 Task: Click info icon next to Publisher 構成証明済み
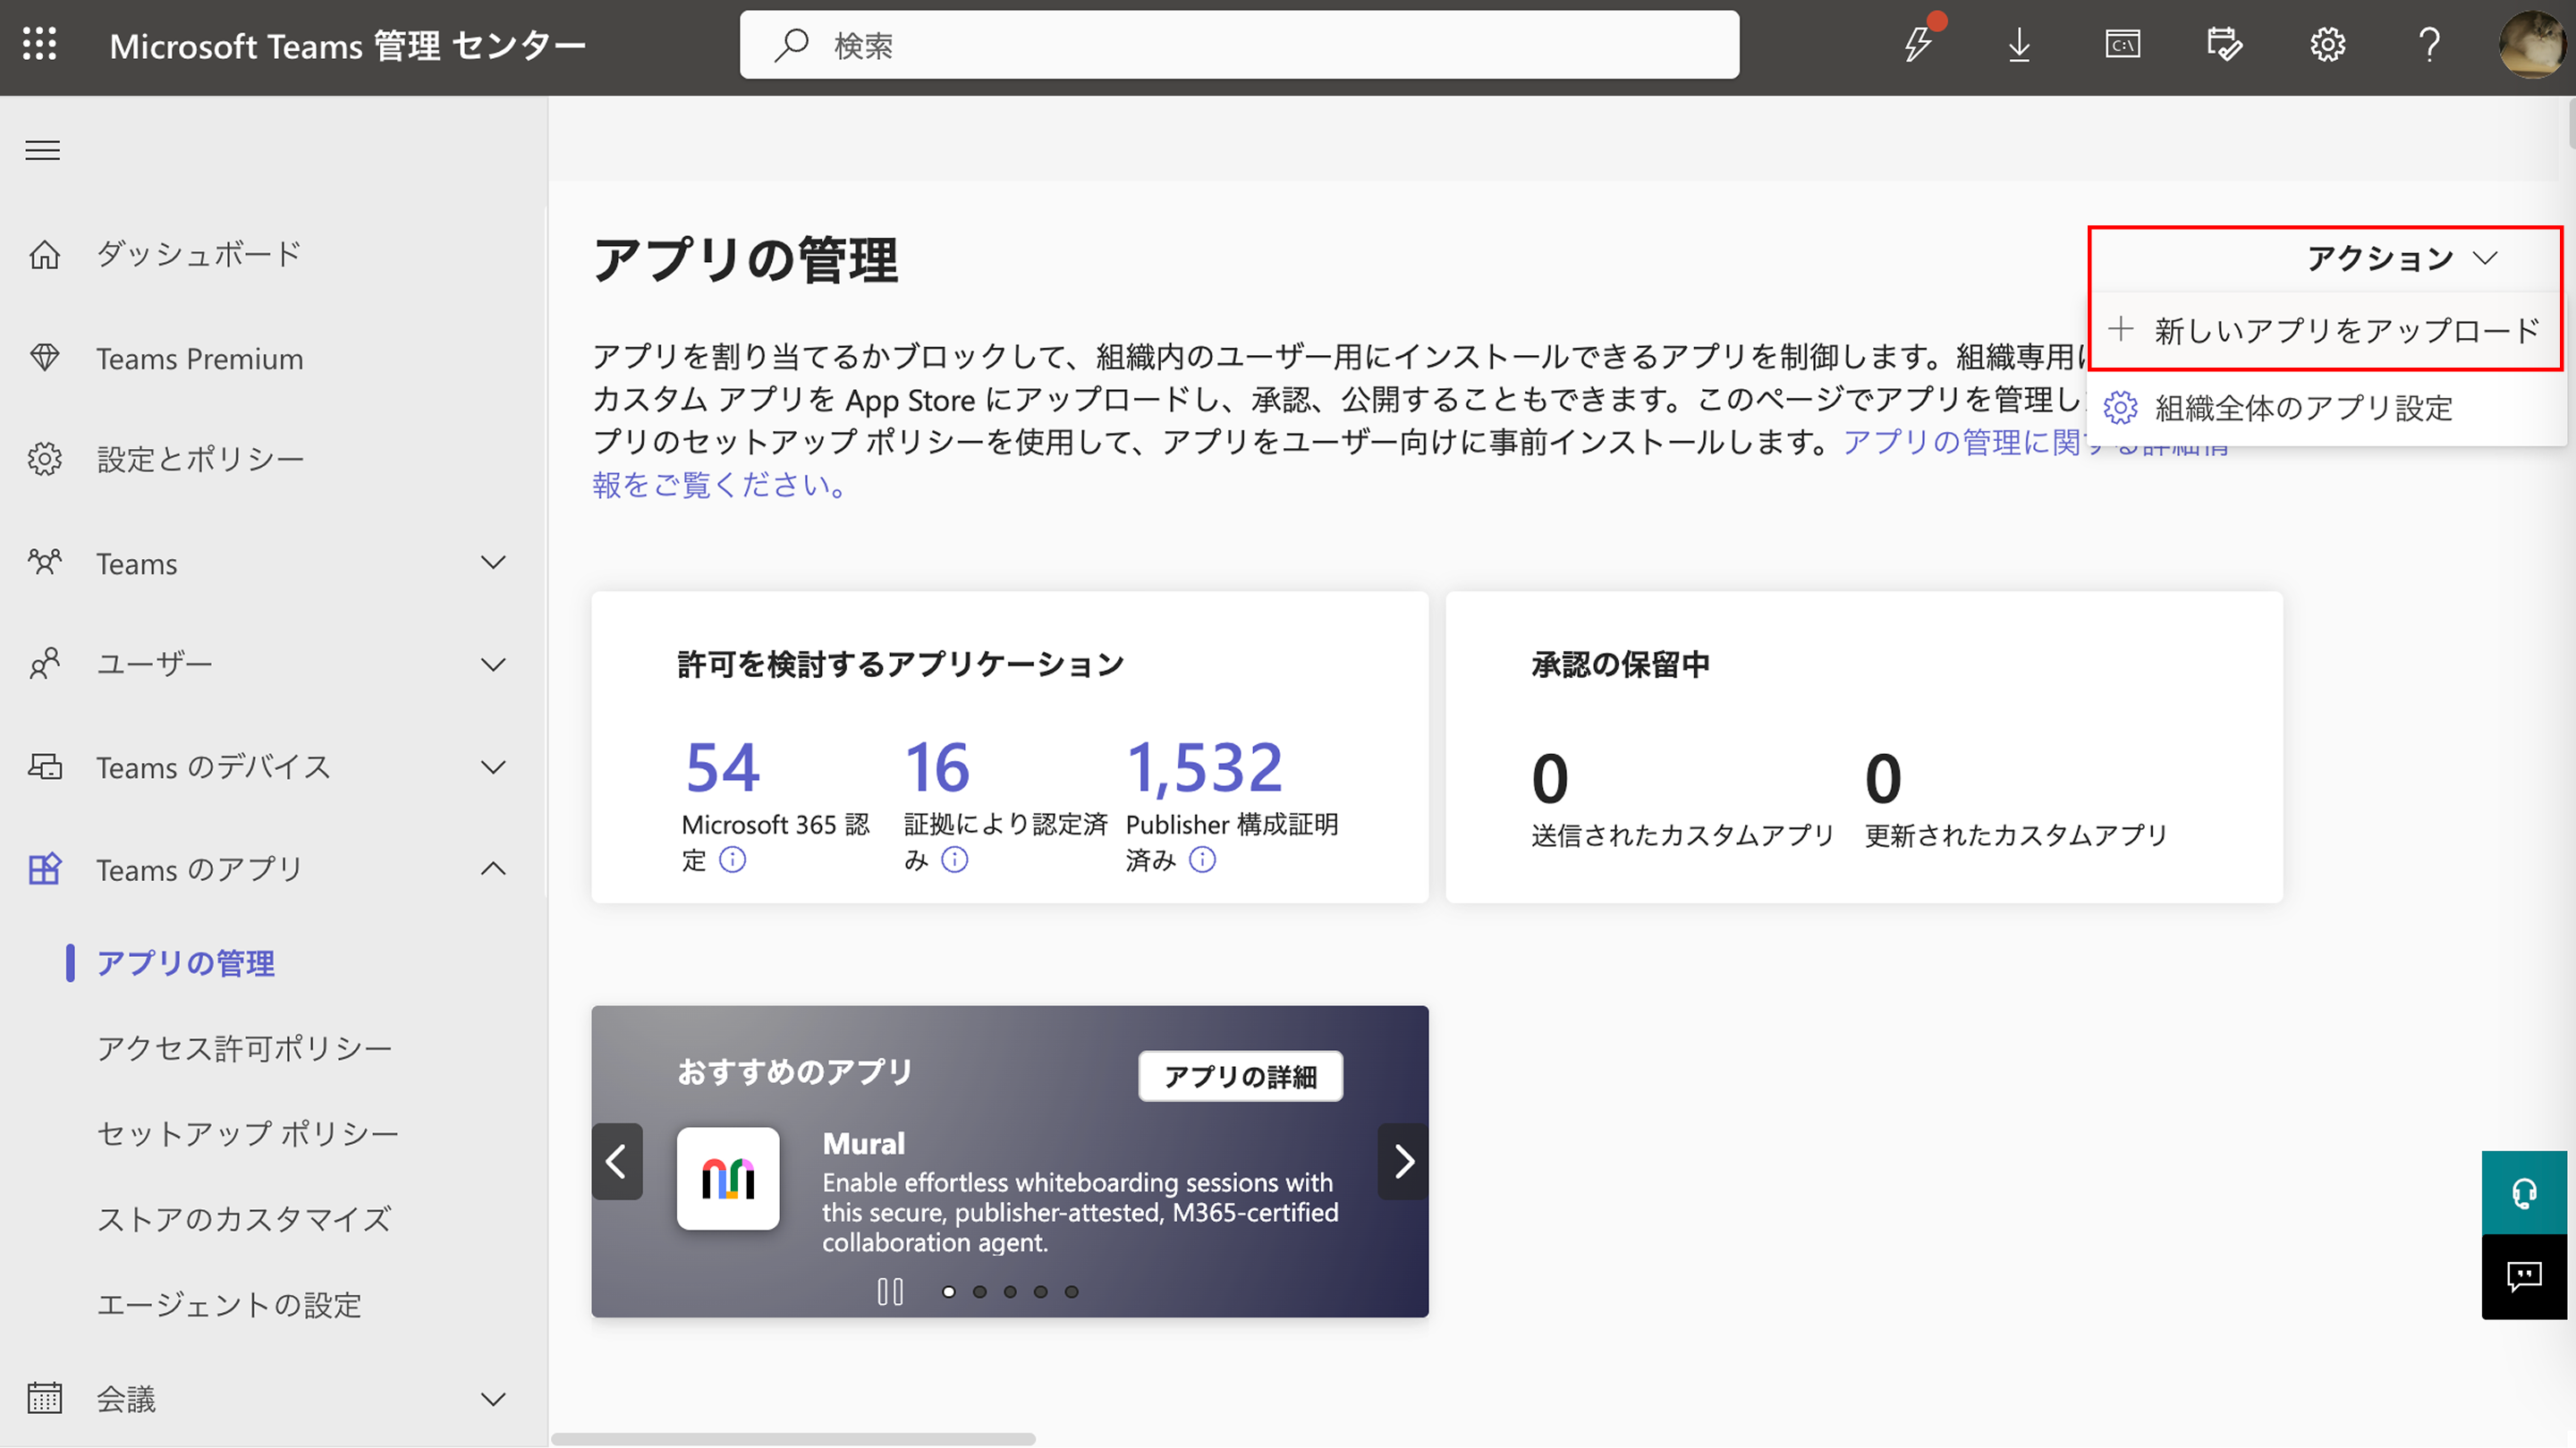tap(1202, 860)
